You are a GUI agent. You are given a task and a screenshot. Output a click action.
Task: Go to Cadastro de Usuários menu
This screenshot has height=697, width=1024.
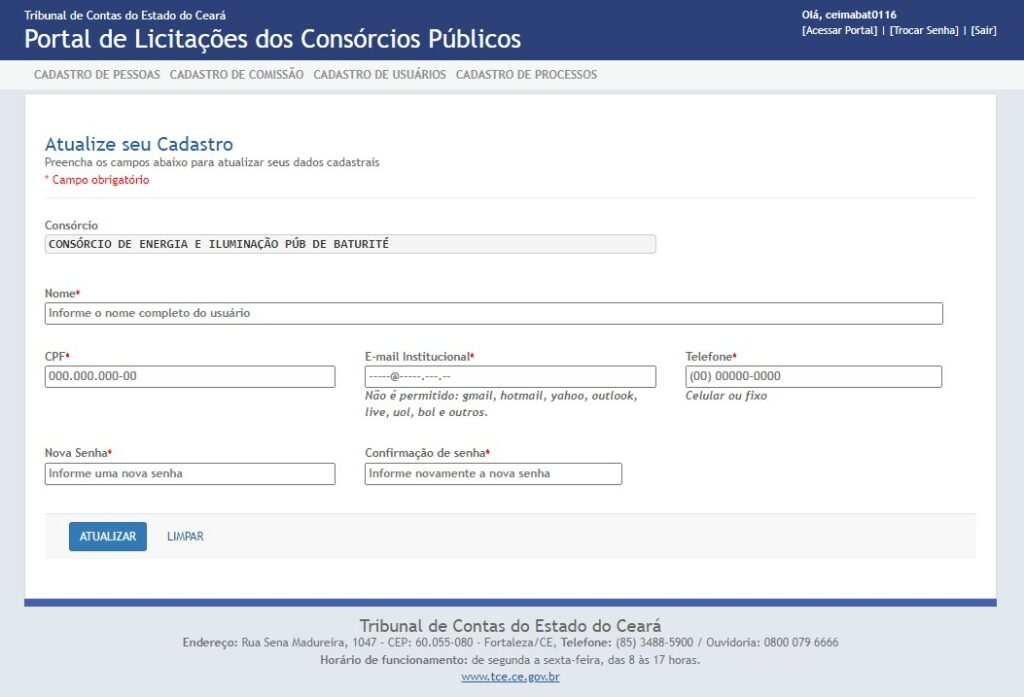point(379,75)
